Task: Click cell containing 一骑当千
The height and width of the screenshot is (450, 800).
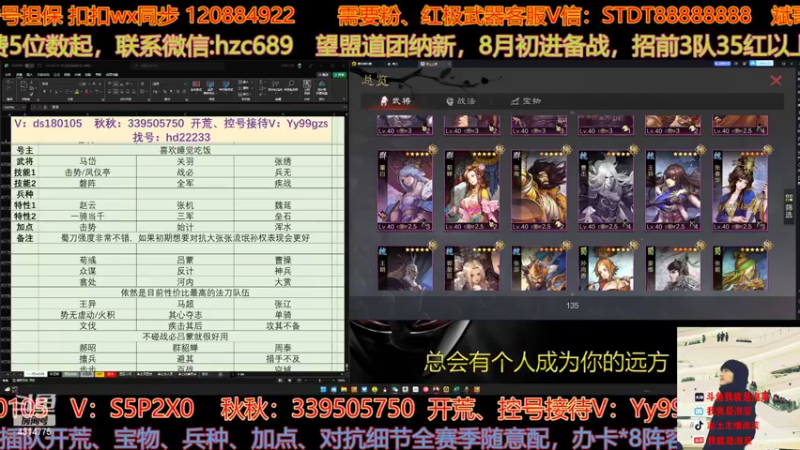Action: tap(87, 216)
